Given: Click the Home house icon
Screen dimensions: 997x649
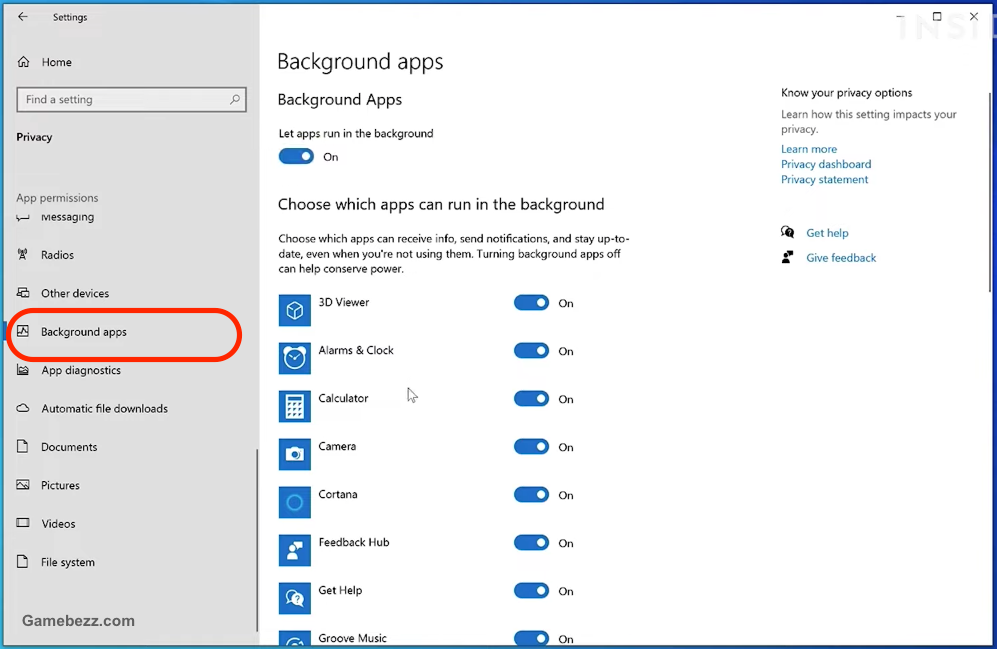Looking at the screenshot, I should tap(24, 62).
